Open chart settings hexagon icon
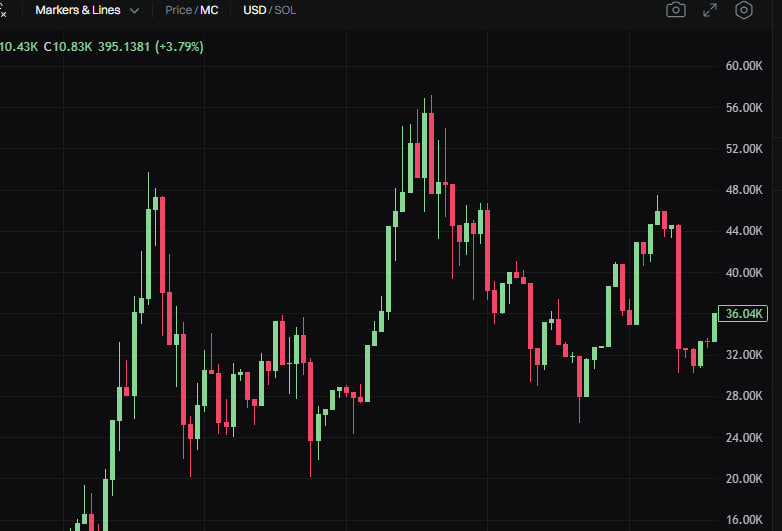 pyautogui.click(x=744, y=10)
